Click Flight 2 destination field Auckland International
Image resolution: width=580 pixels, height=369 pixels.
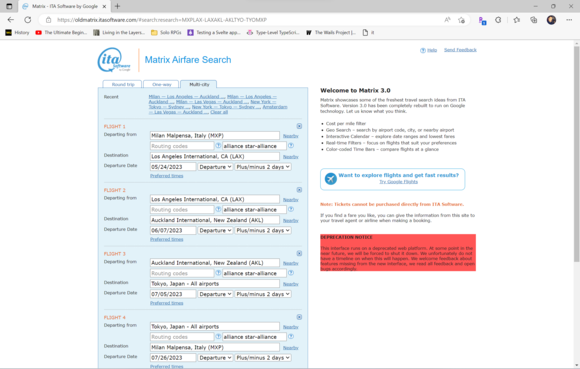pos(215,220)
